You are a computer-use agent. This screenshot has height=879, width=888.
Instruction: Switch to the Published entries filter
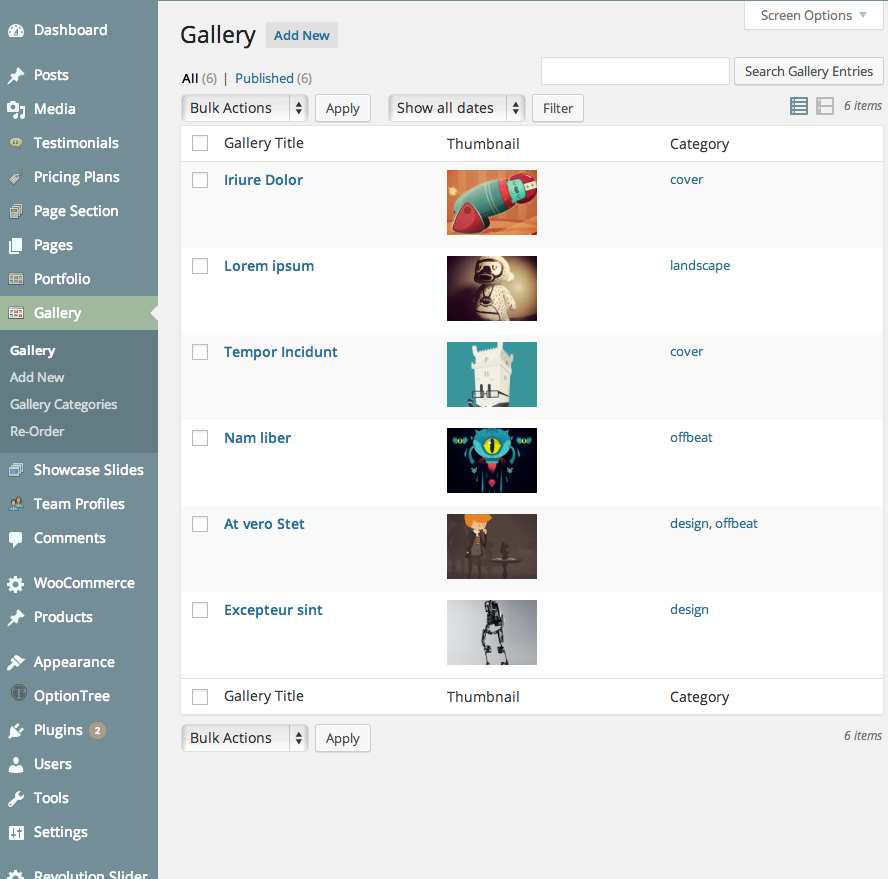pyautogui.click(x=265, y=78)
